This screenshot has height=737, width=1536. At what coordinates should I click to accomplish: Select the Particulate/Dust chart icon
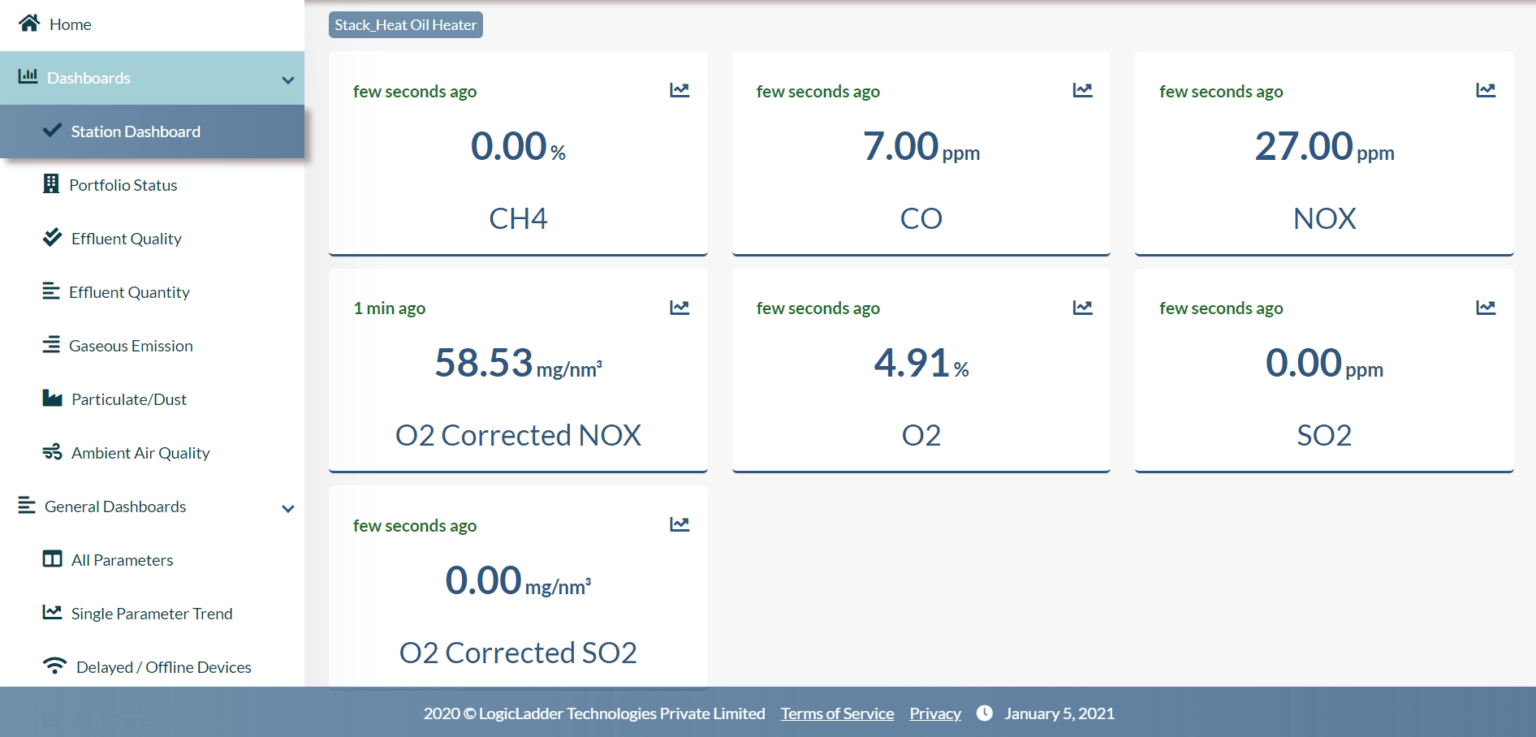point(51,398)
